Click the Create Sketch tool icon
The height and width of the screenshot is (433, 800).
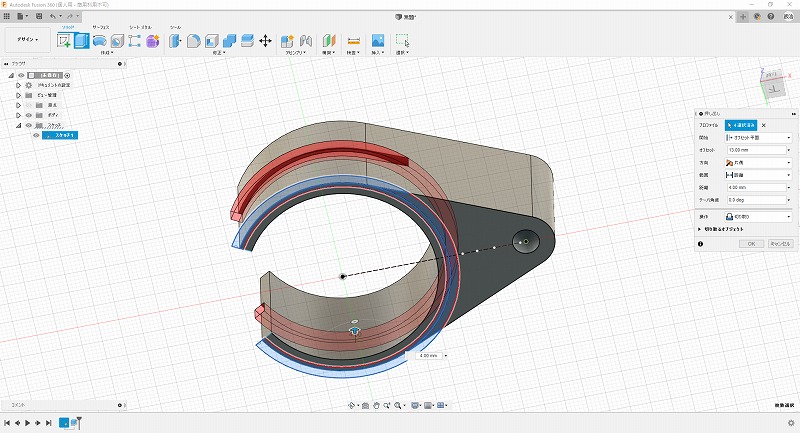click(64, 41)
